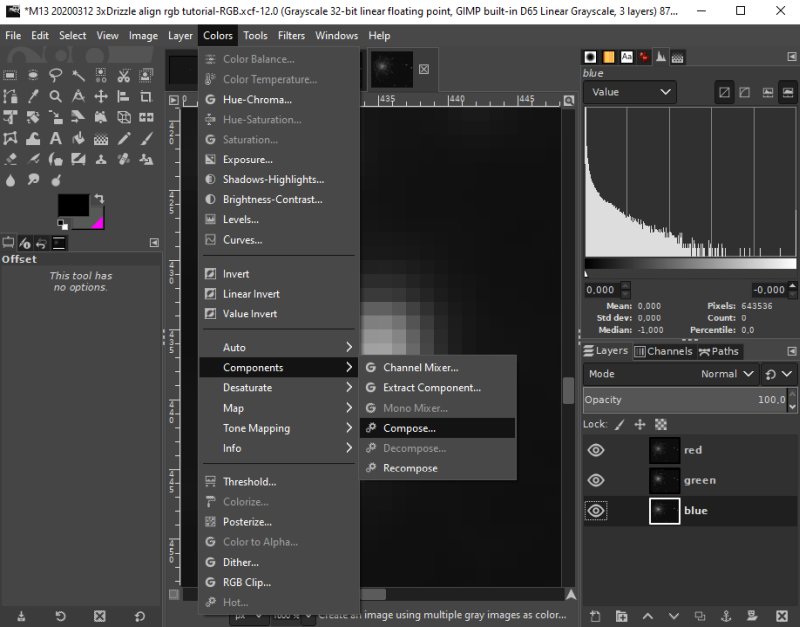
Task: Choose Channel Mixer from submenu
Action: point(438,367)
